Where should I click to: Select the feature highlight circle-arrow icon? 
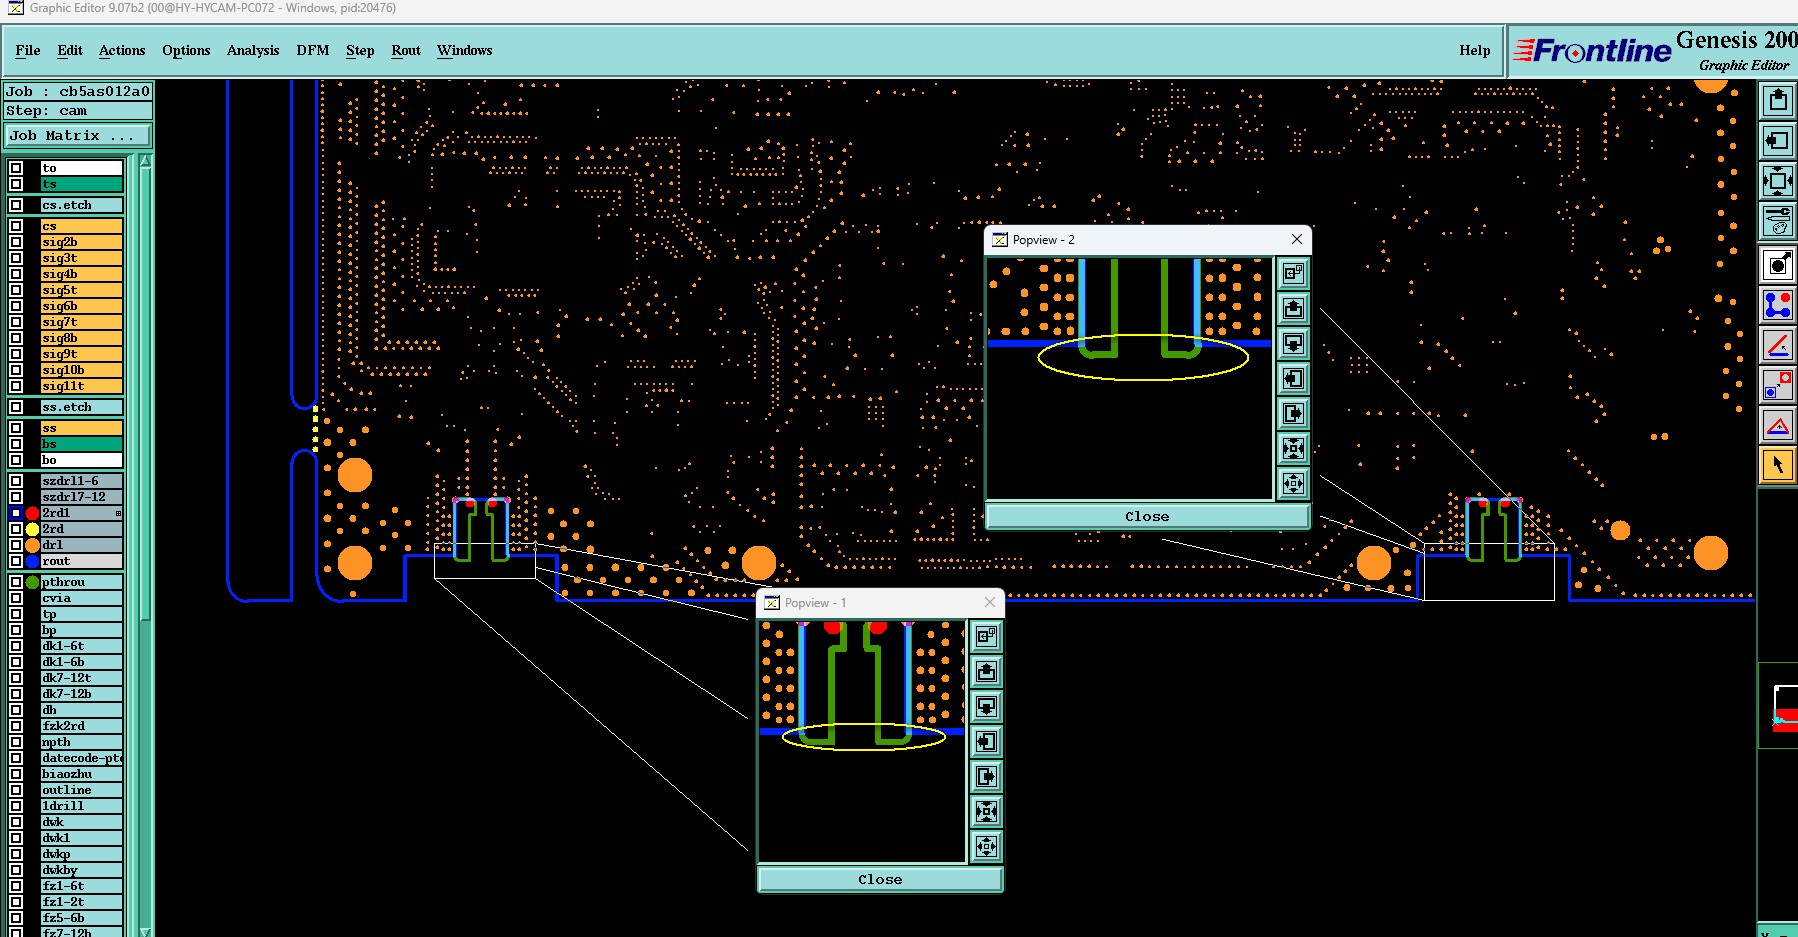tap(1778, 265)
